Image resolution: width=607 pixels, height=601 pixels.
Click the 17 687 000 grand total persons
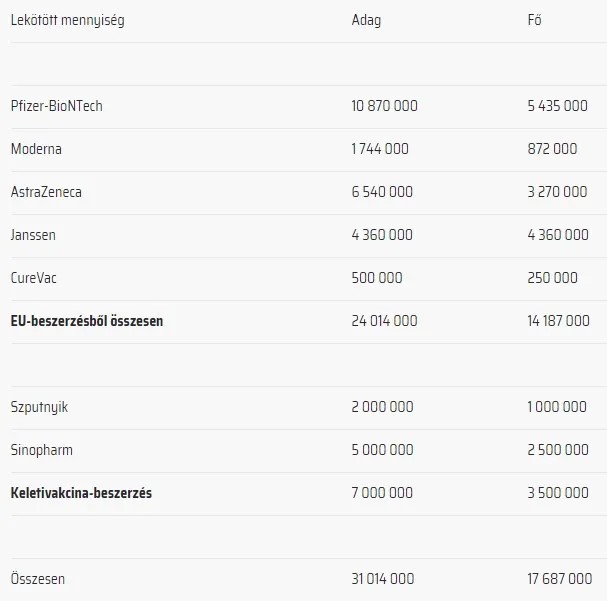click(560, 579)
